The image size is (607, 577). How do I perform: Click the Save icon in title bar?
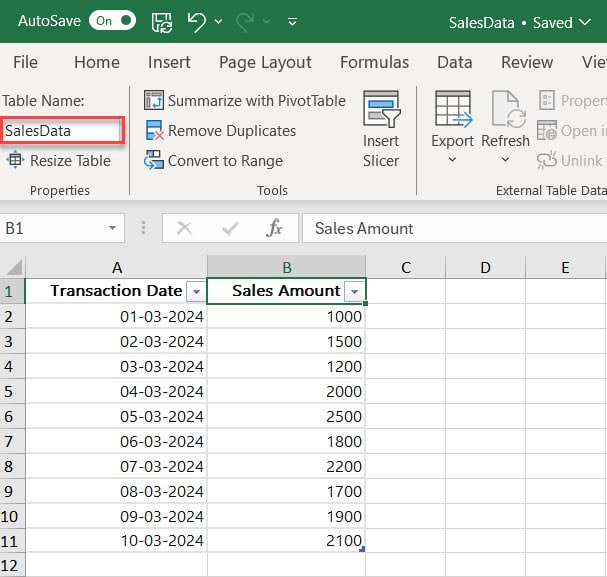pos(162,22)
